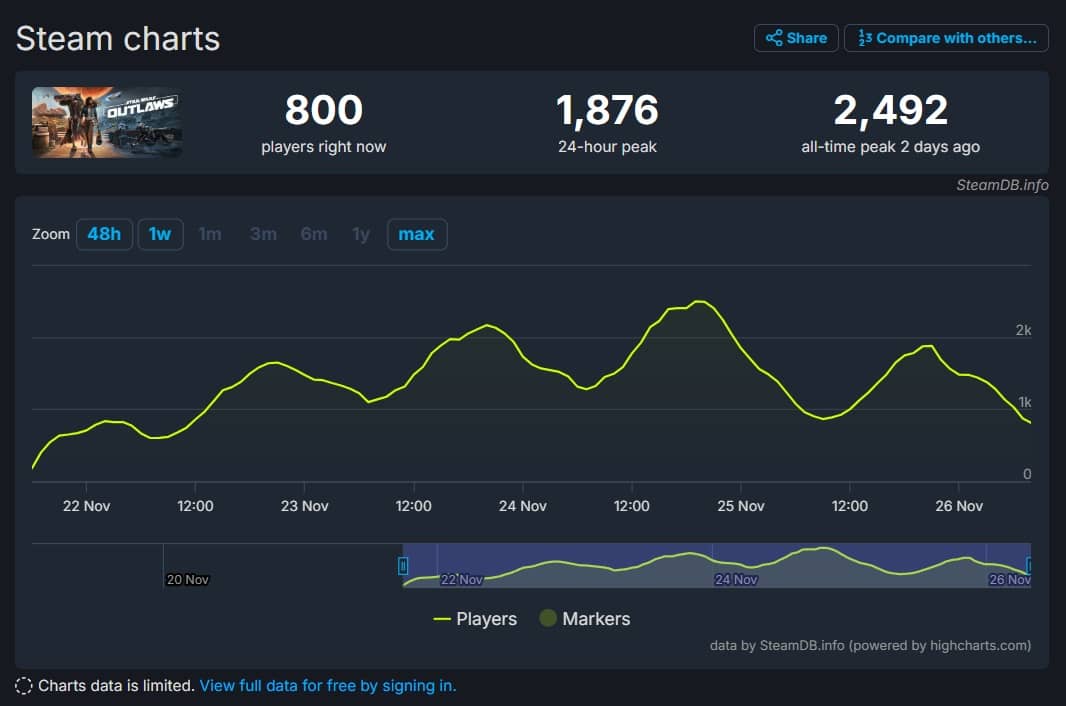
Task: Select the 1m zoom option
Action: point(210,234)
